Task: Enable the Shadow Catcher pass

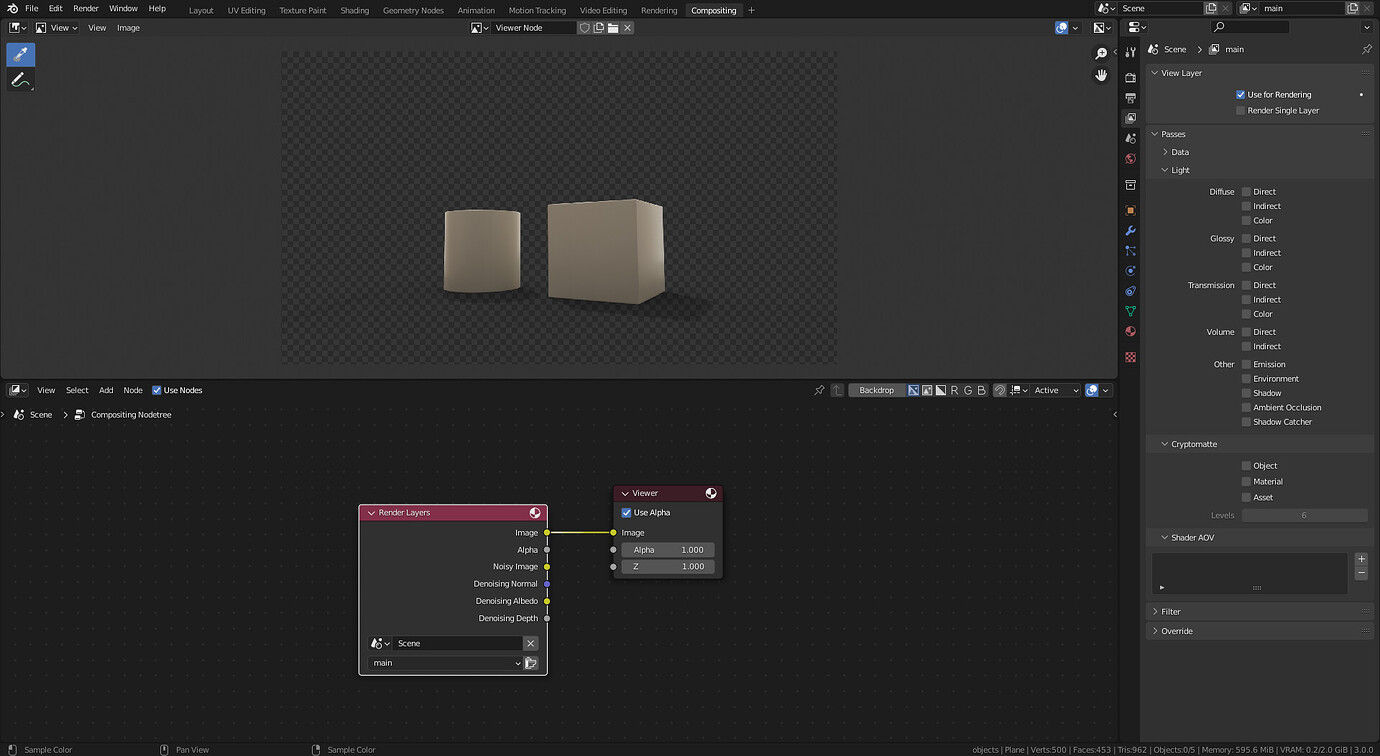Action: (x=1246, y=422)
